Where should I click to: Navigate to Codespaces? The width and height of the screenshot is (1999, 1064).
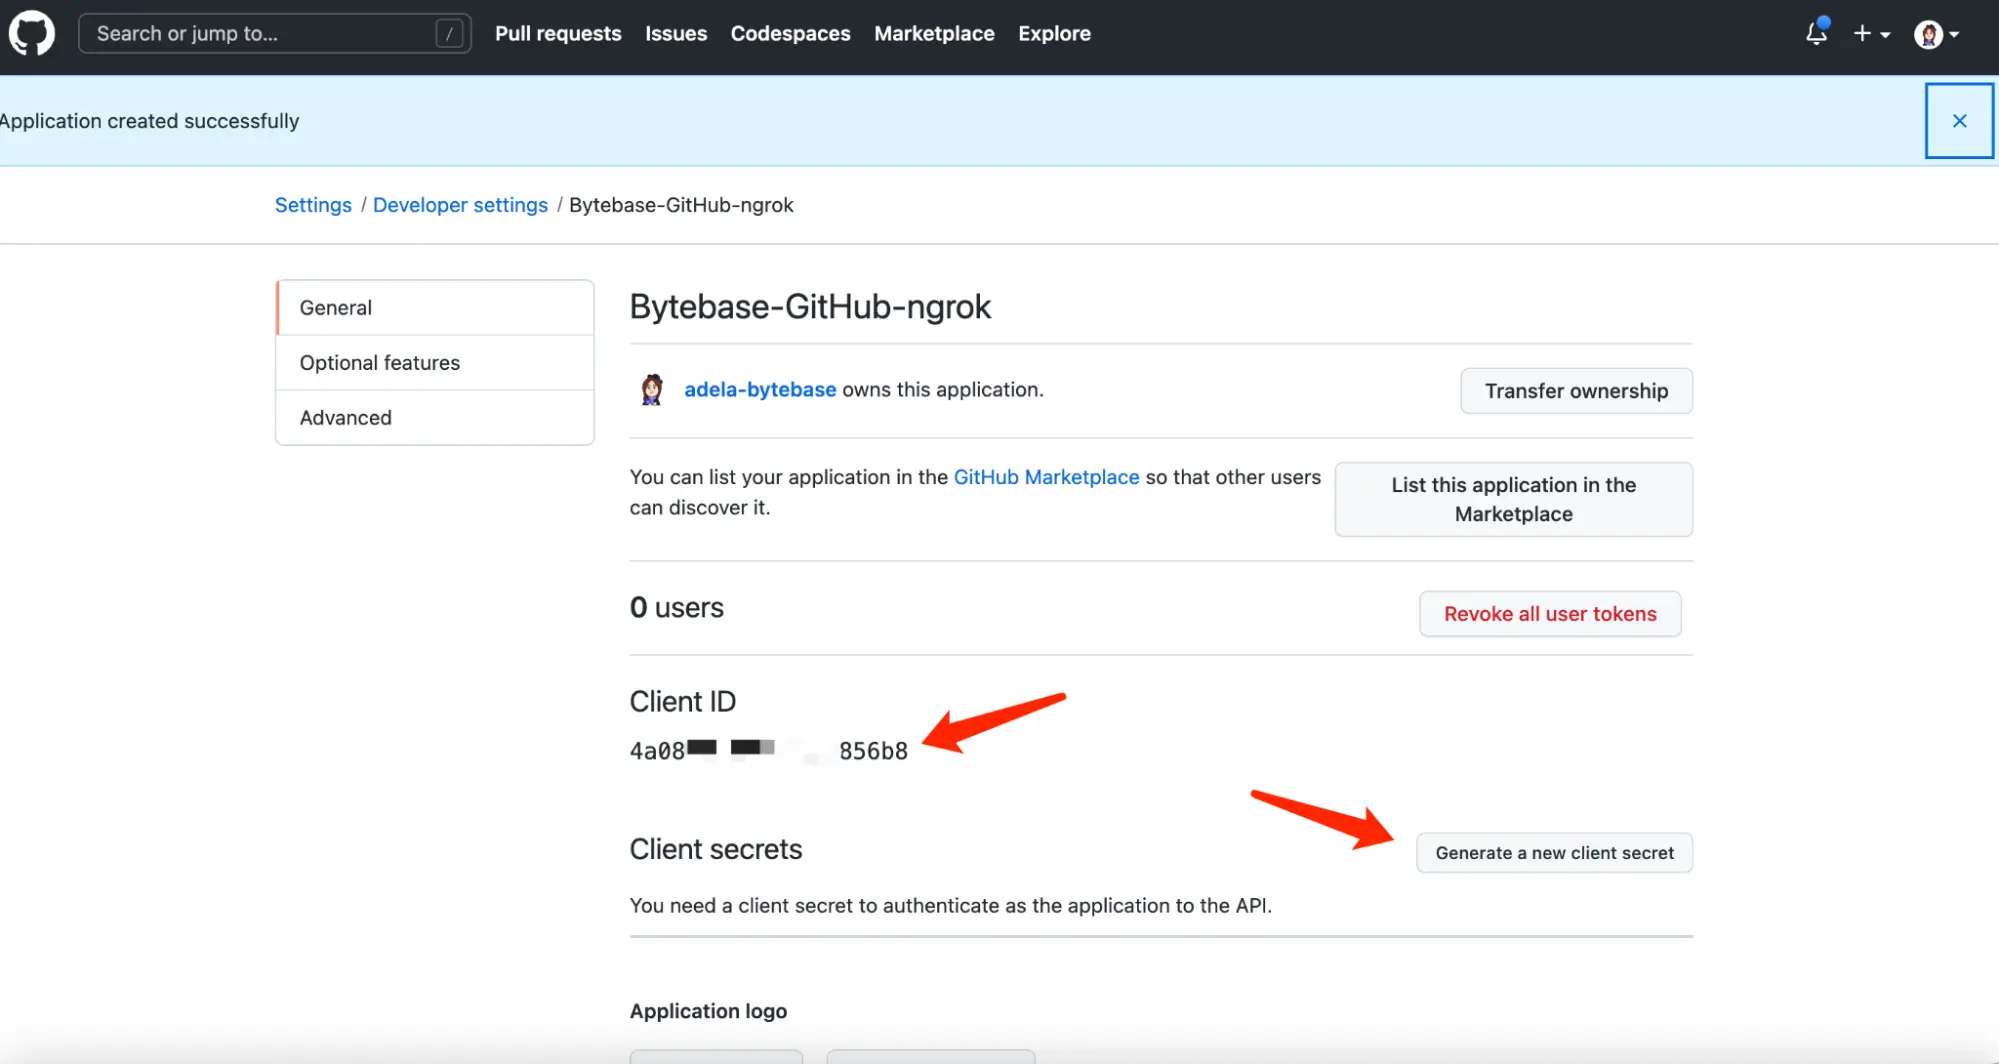pos(790,33)
